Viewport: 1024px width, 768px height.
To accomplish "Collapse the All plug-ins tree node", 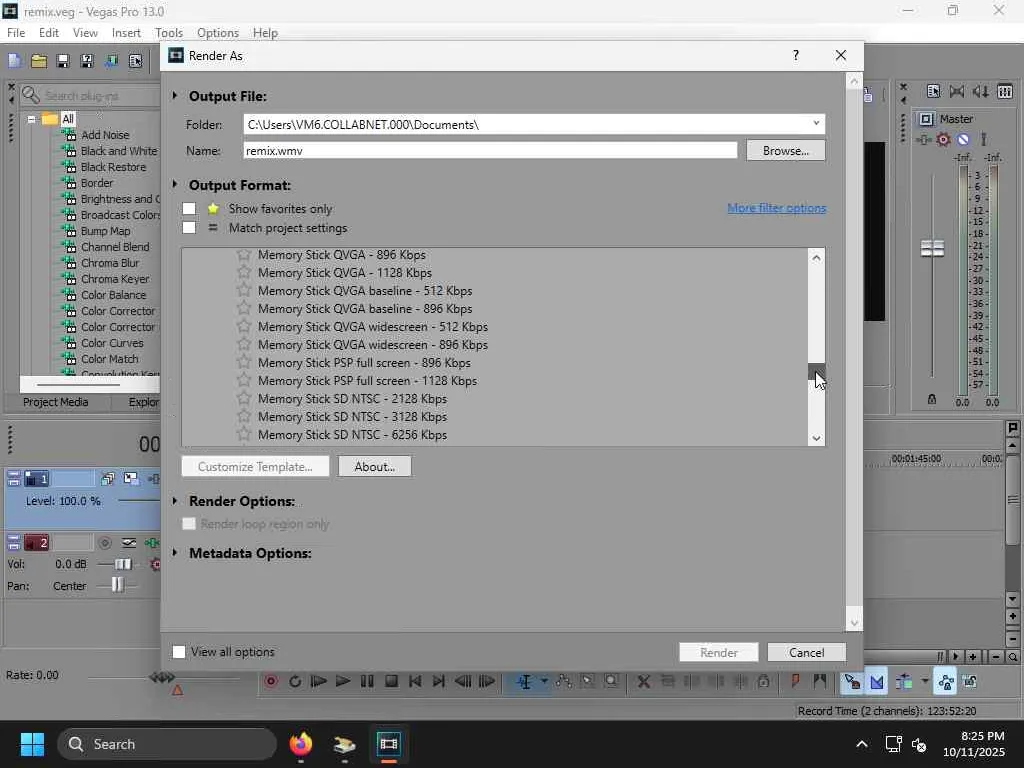I will (x=31, y=119).
